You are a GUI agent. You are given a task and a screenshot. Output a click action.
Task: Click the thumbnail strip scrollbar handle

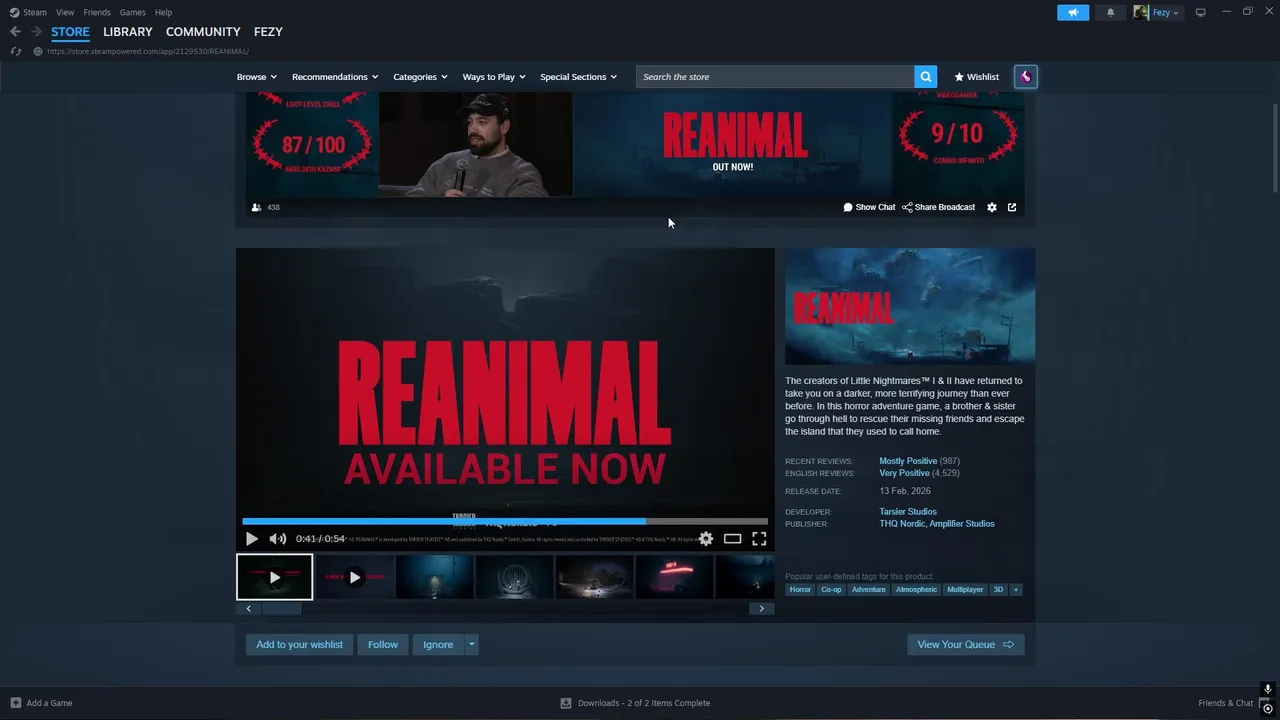(281, 609)
